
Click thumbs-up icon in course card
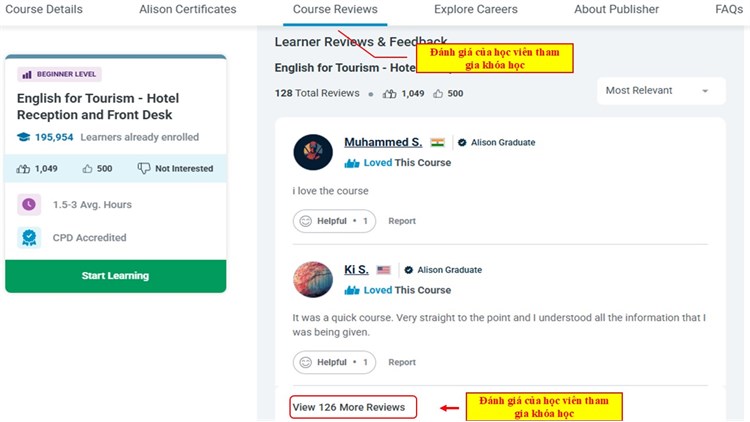tap(24, 168)
